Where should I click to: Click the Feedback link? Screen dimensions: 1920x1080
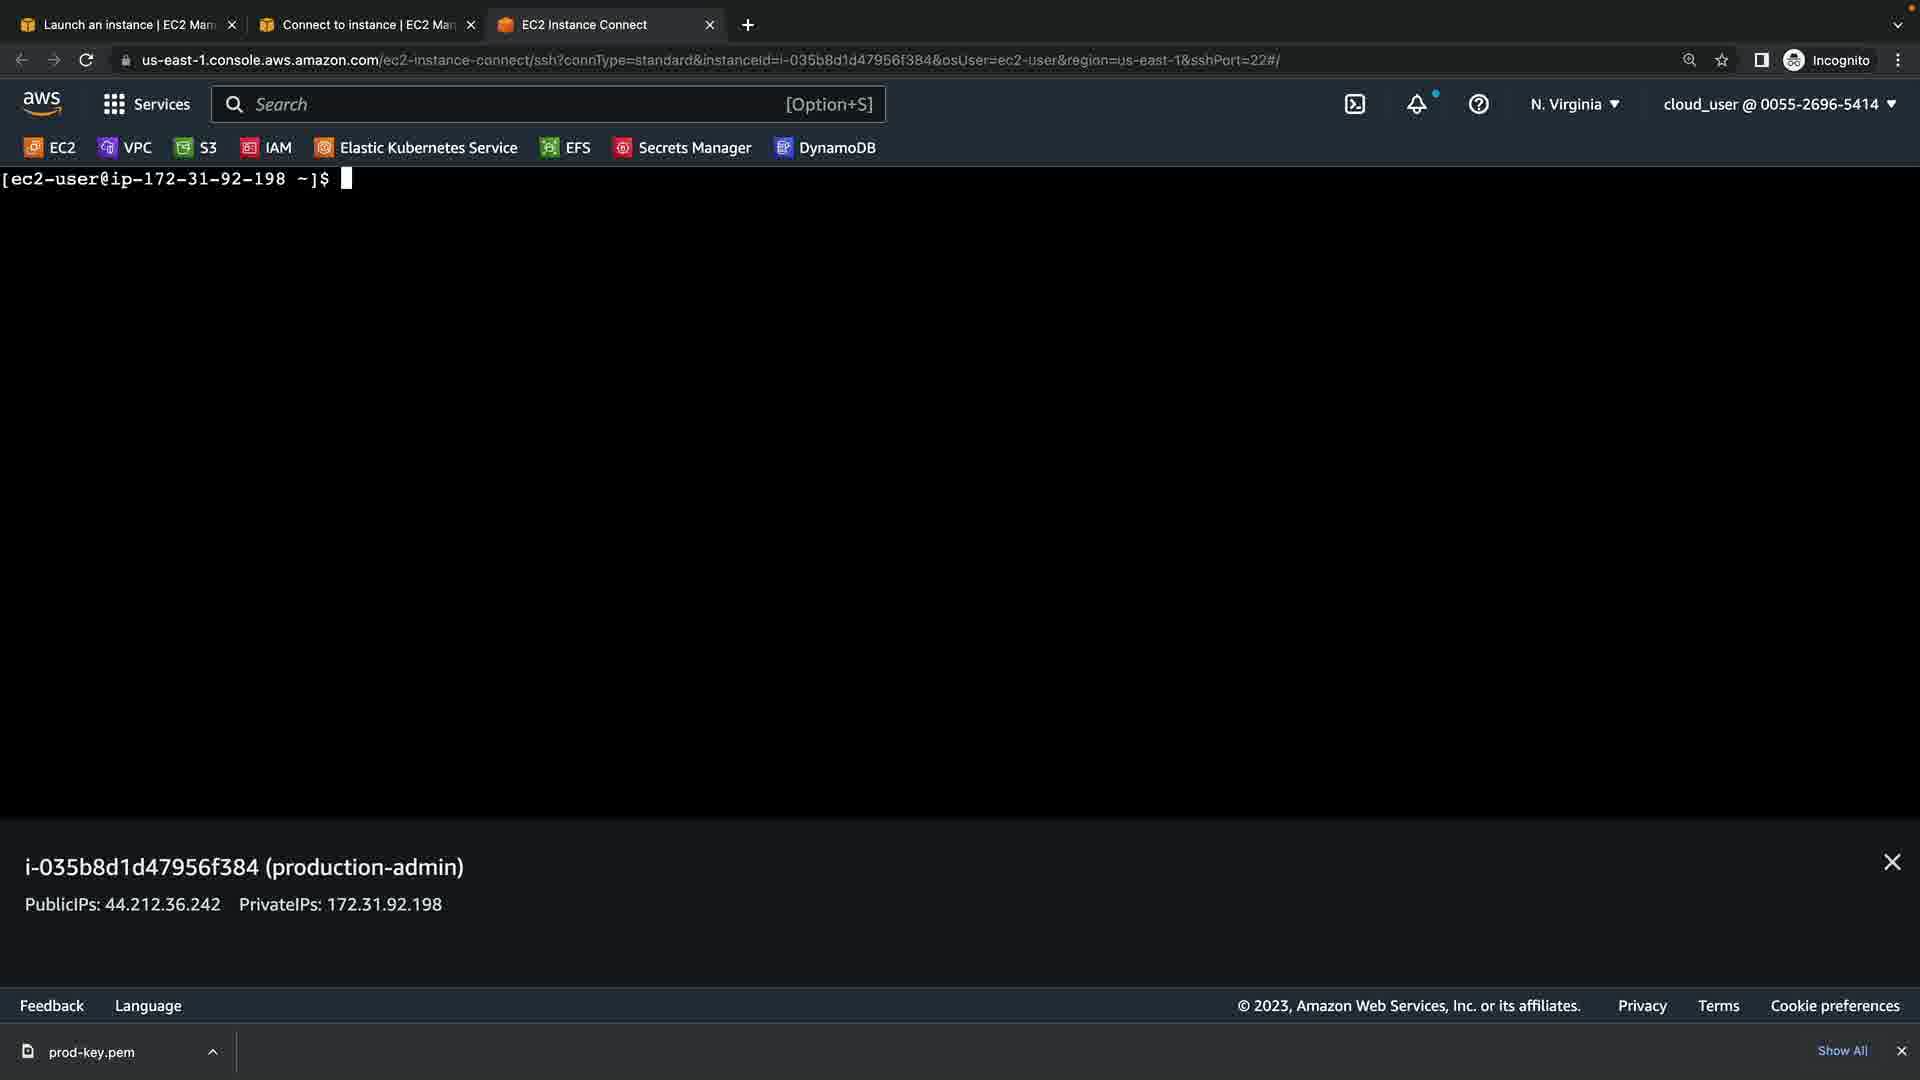point(52,1006)
